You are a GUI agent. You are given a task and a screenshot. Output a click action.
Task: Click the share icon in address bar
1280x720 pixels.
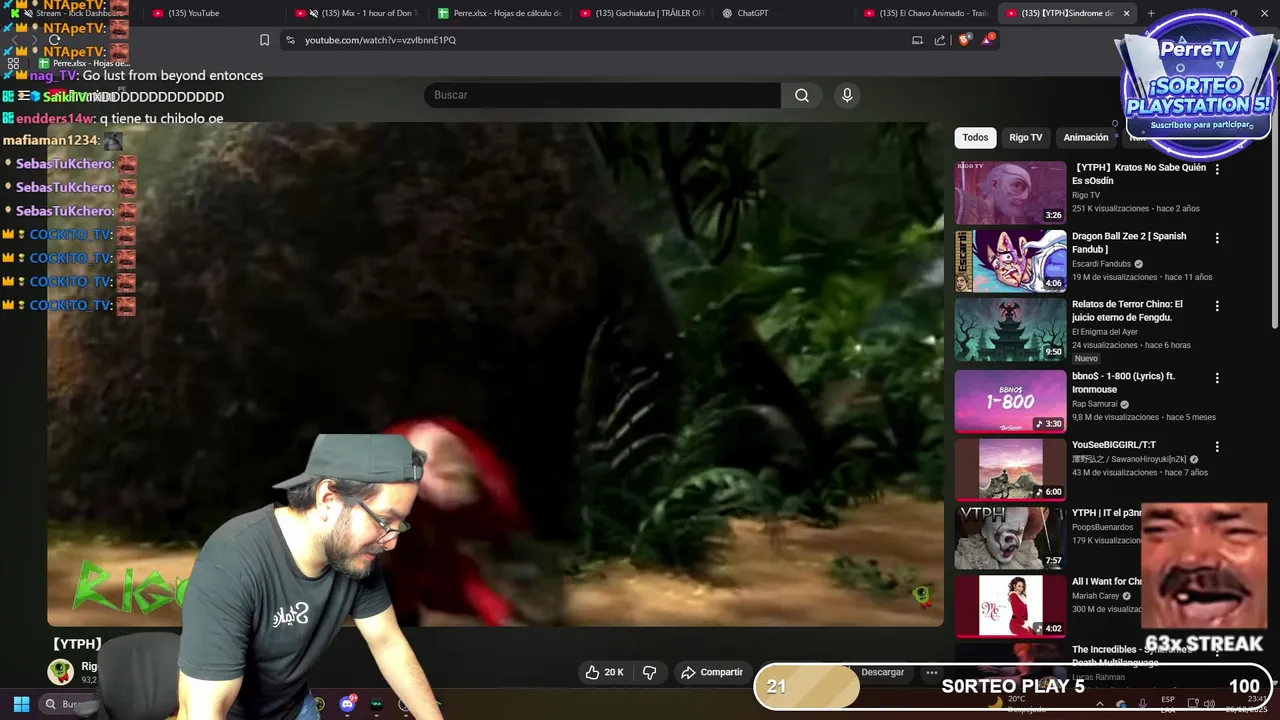pos(940,40)
